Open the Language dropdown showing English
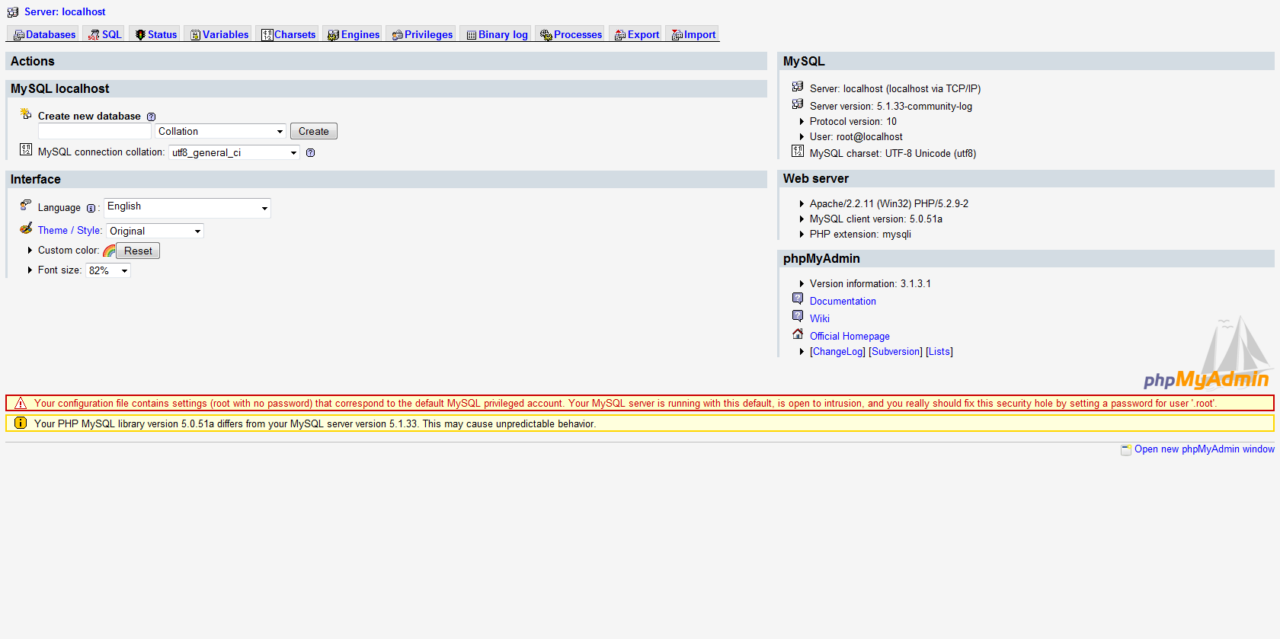Viewport: 1280px width, 639px height. [x=187, y=208]
